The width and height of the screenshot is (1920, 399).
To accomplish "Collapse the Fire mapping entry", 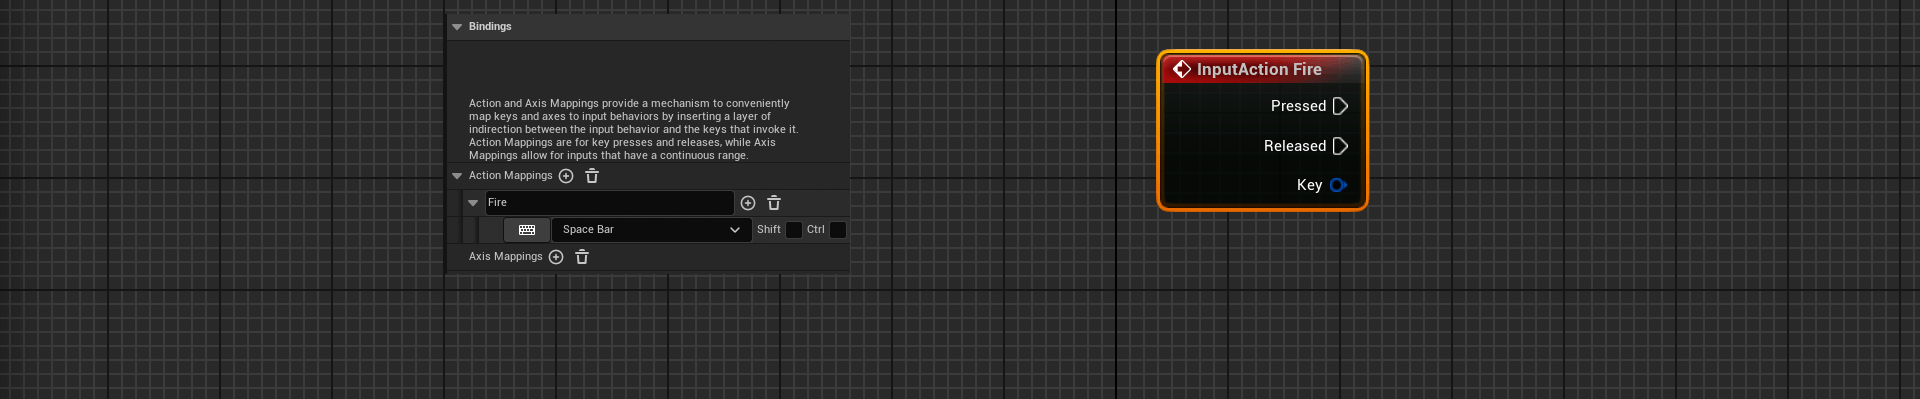I will [x=473, y=203].
